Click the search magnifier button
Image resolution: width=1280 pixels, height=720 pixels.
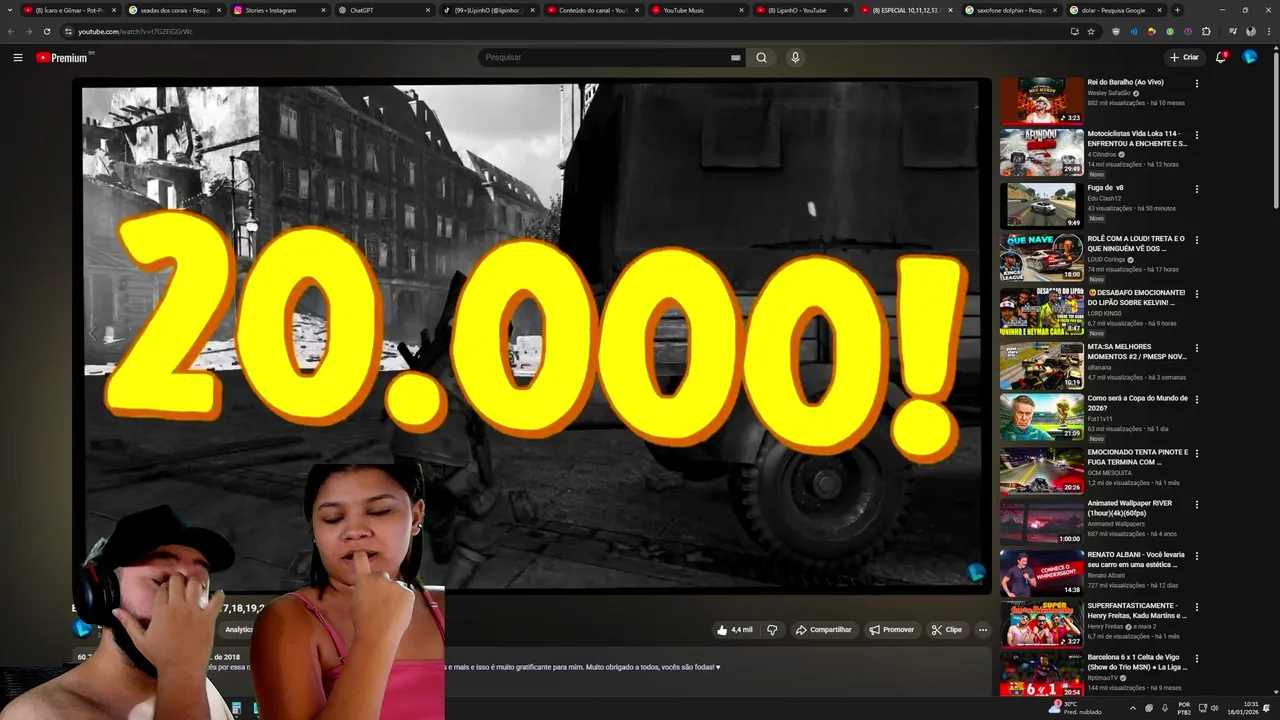click(x=761, y=57)
